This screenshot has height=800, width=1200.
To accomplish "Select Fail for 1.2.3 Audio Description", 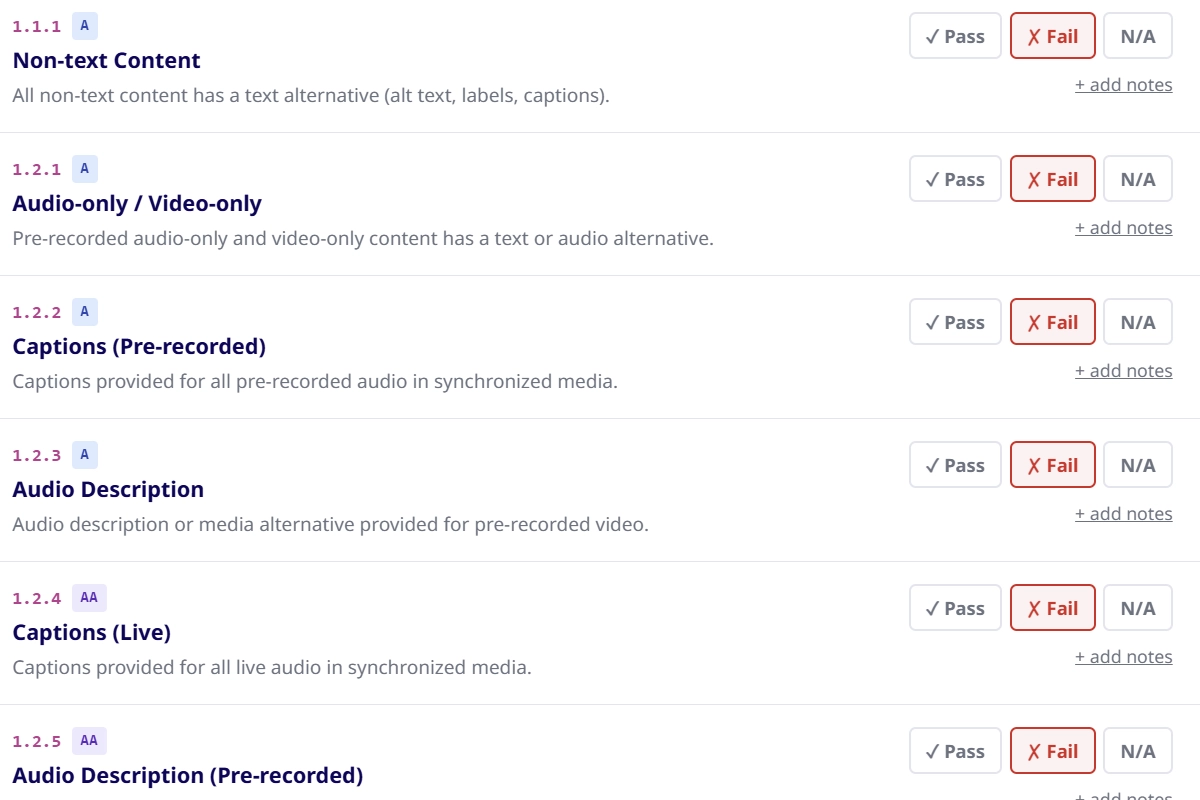I will coord(1052,465).
